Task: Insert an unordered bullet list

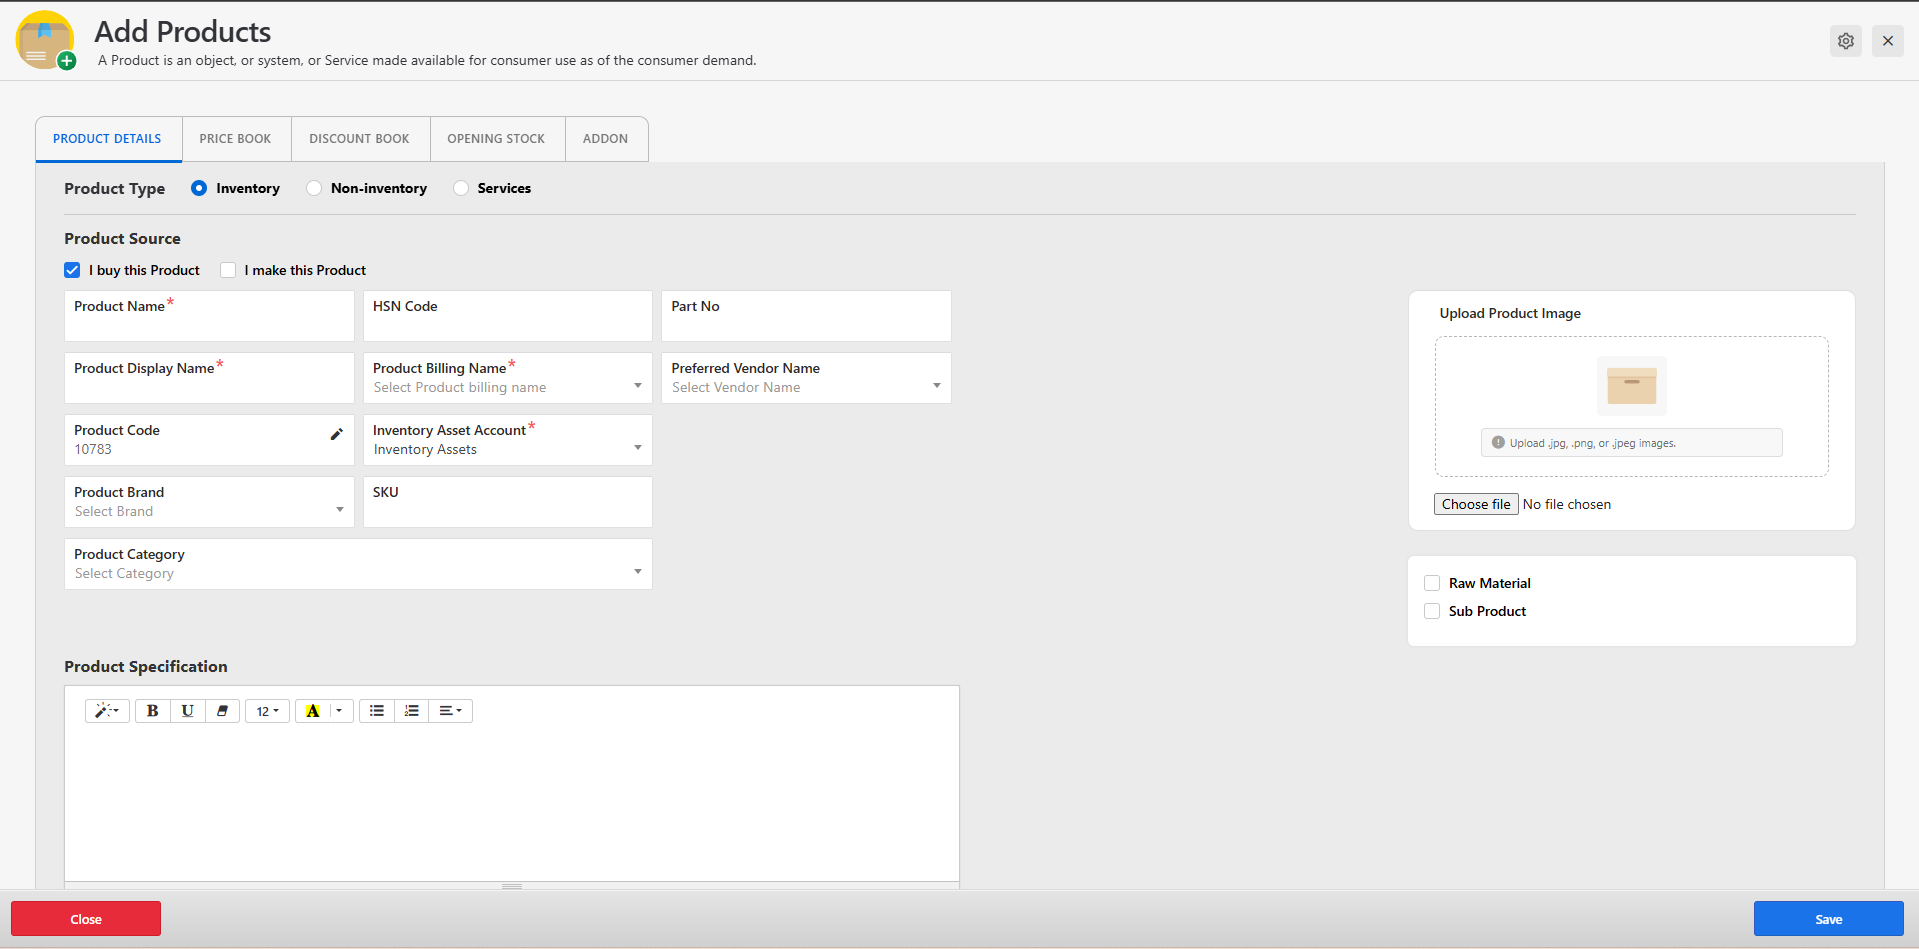Action: tap(377, 711)
